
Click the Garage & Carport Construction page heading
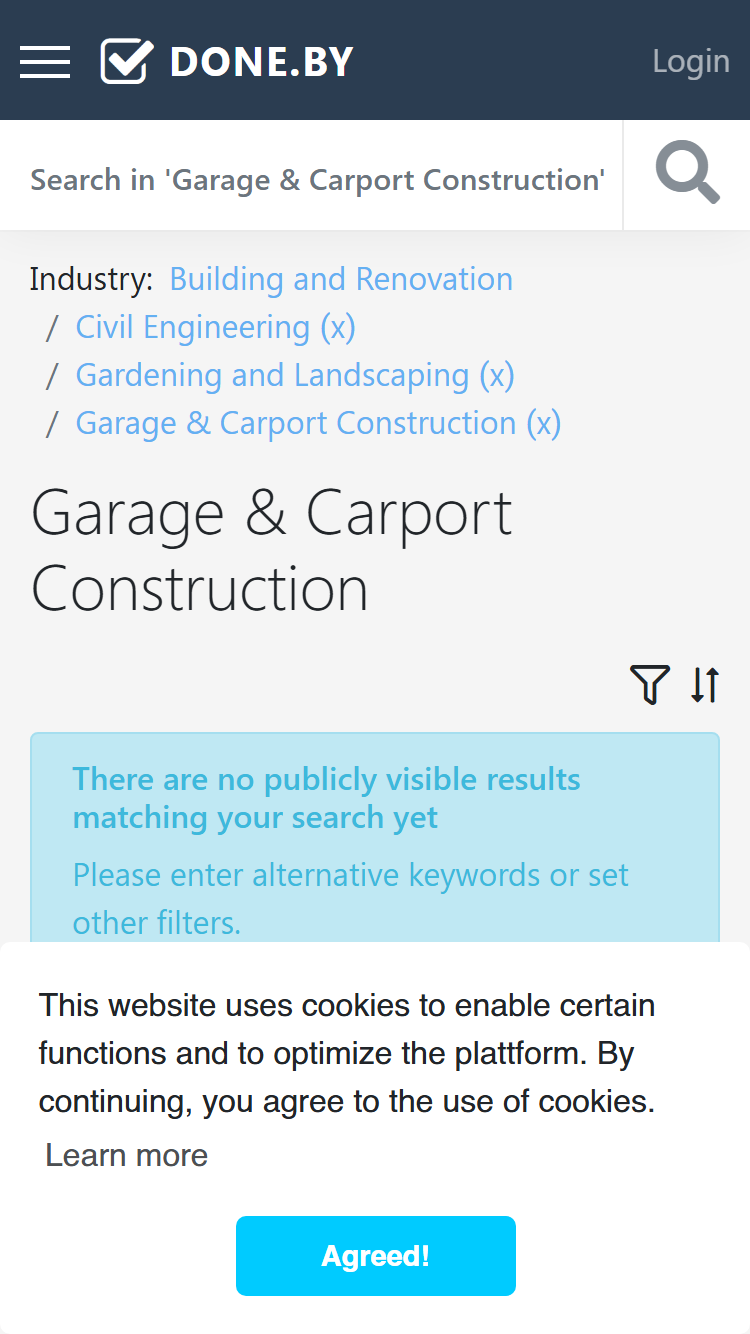pos(272,551)
